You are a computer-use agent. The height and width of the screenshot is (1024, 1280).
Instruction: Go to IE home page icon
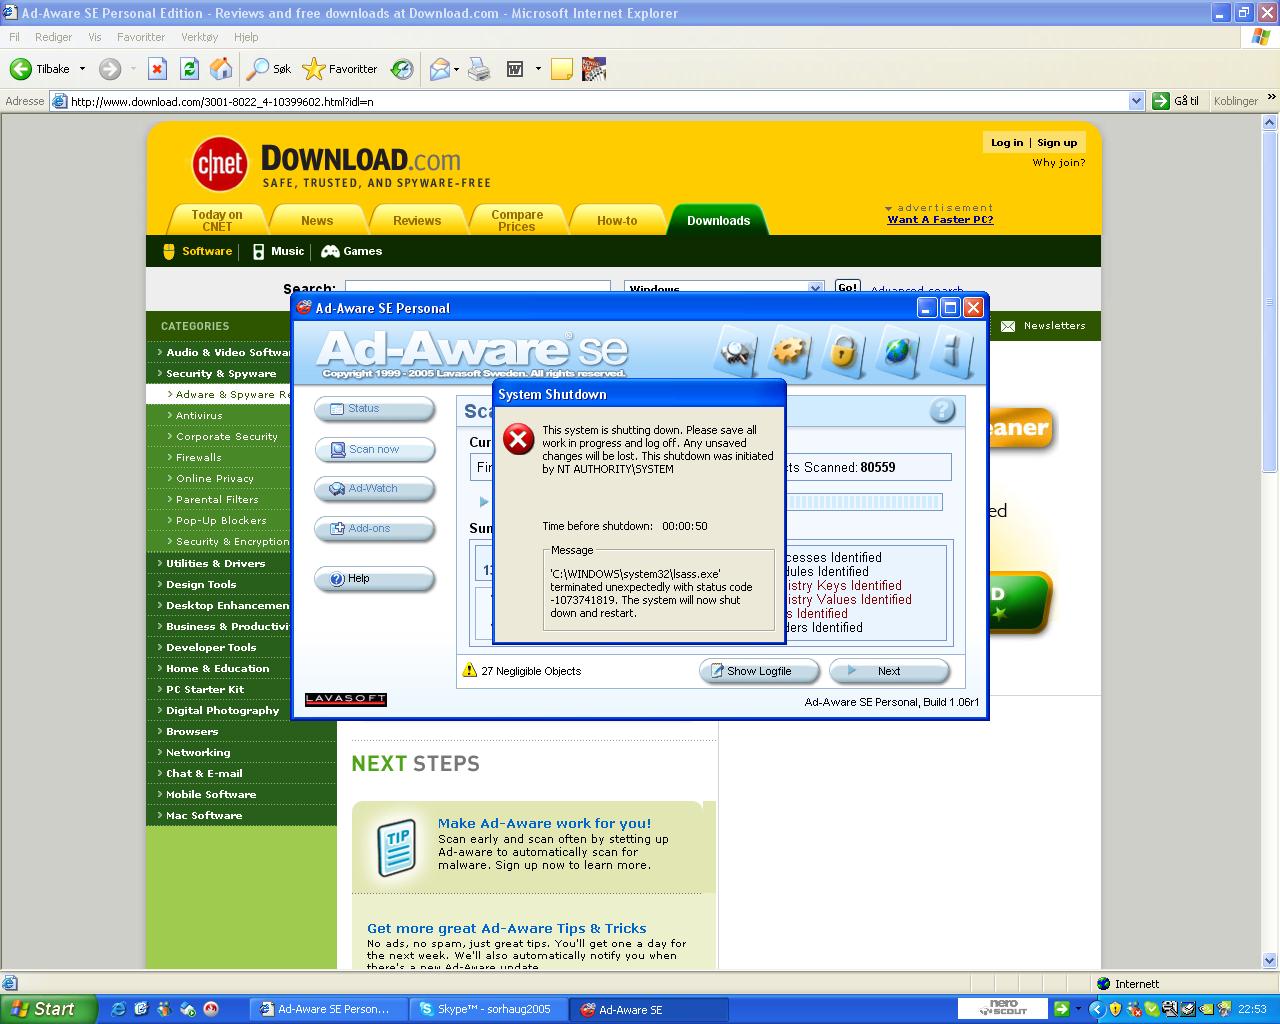[221, 69]
